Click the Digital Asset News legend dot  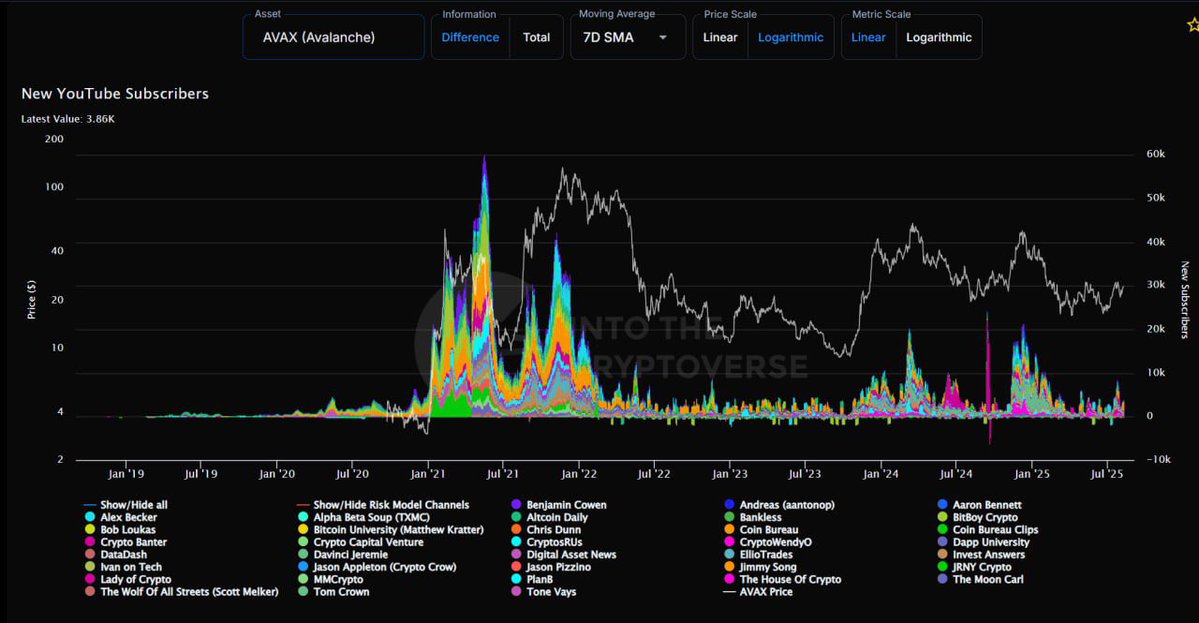pyautogui.click(x=516, y=554)
